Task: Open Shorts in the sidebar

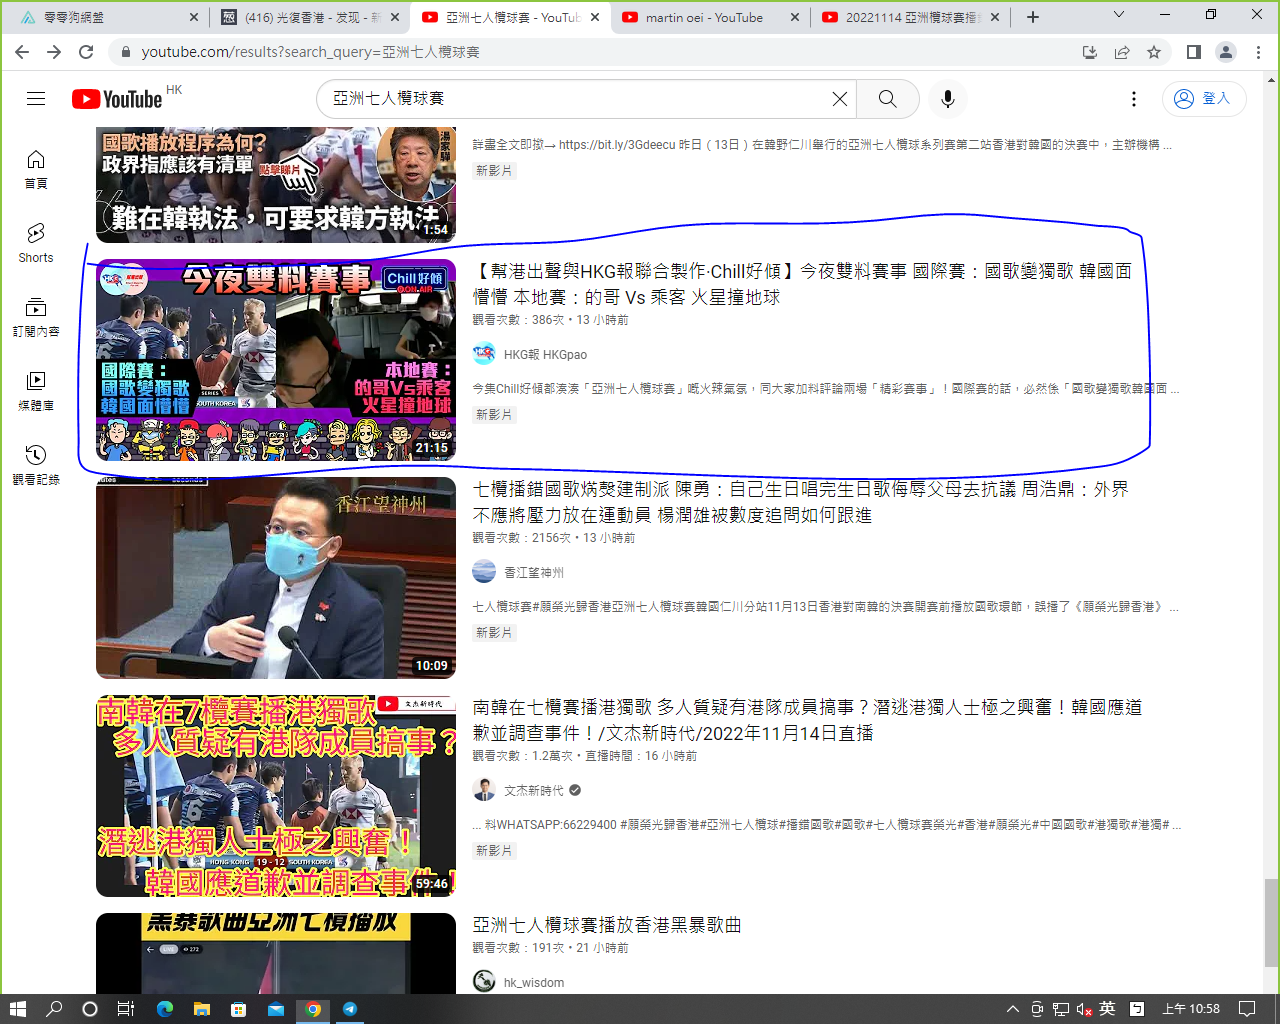Action: click(36, 243)
